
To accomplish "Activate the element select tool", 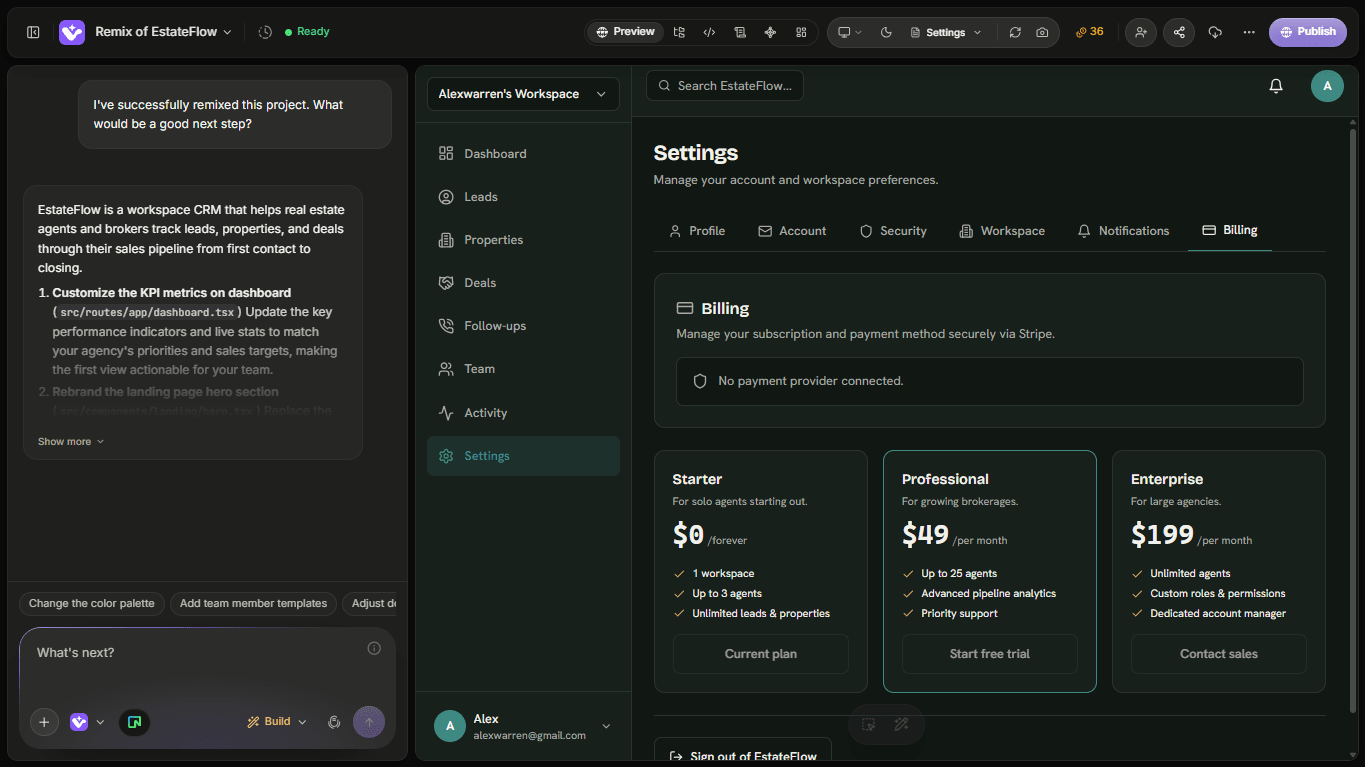I will (869, 725).
